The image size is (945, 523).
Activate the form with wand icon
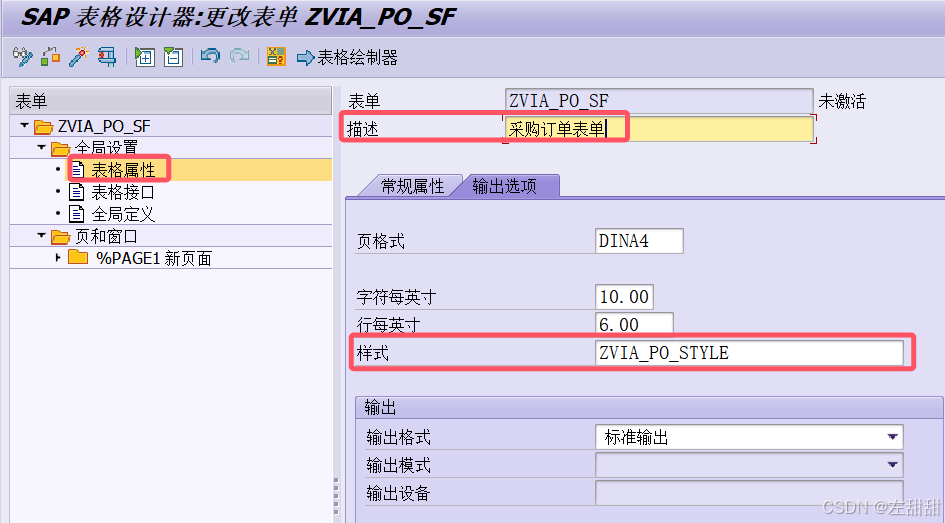pyautogui.click(x=78, y=57)
